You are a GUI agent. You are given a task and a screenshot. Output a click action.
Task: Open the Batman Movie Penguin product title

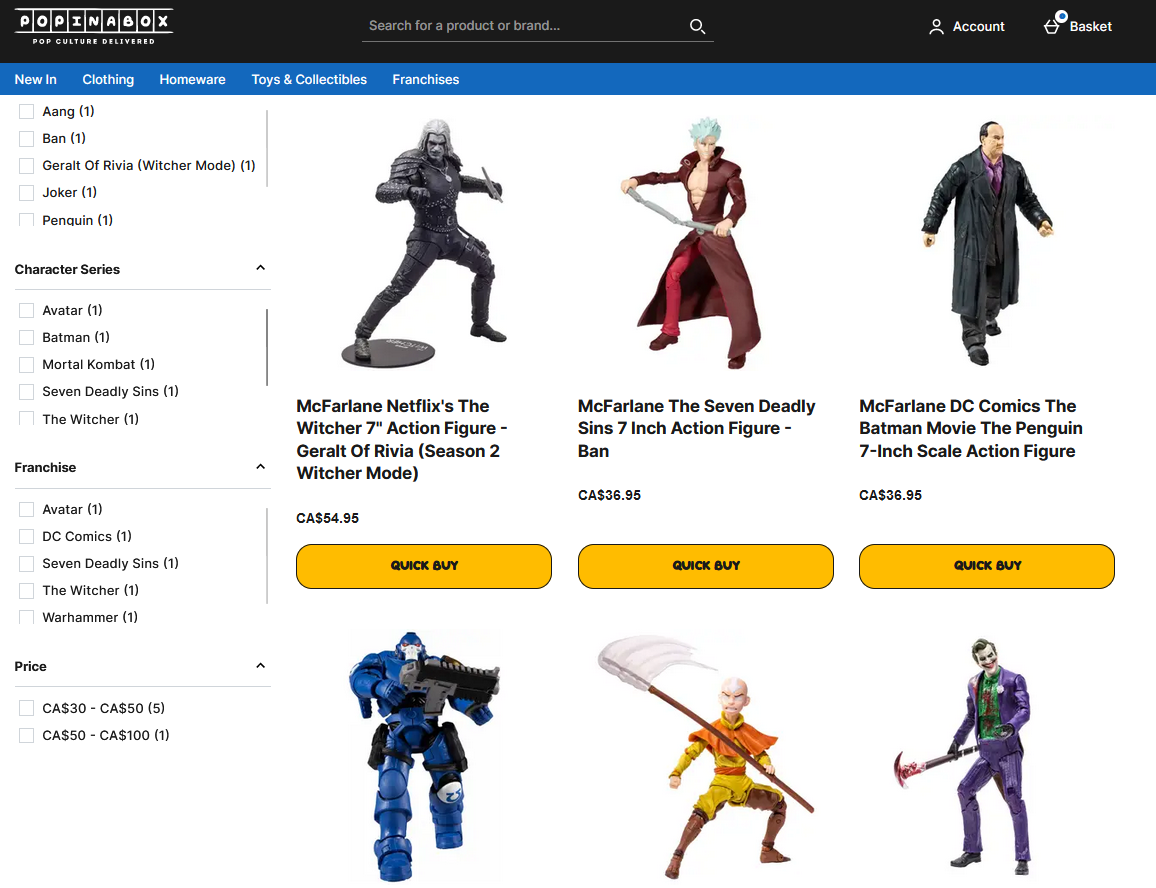tap(971, 429)
